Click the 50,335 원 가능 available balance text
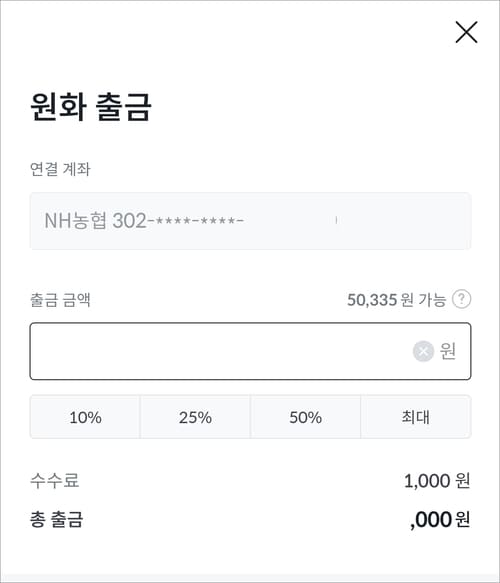This screenshot has height=583, width=500. [x=396, y=300]
